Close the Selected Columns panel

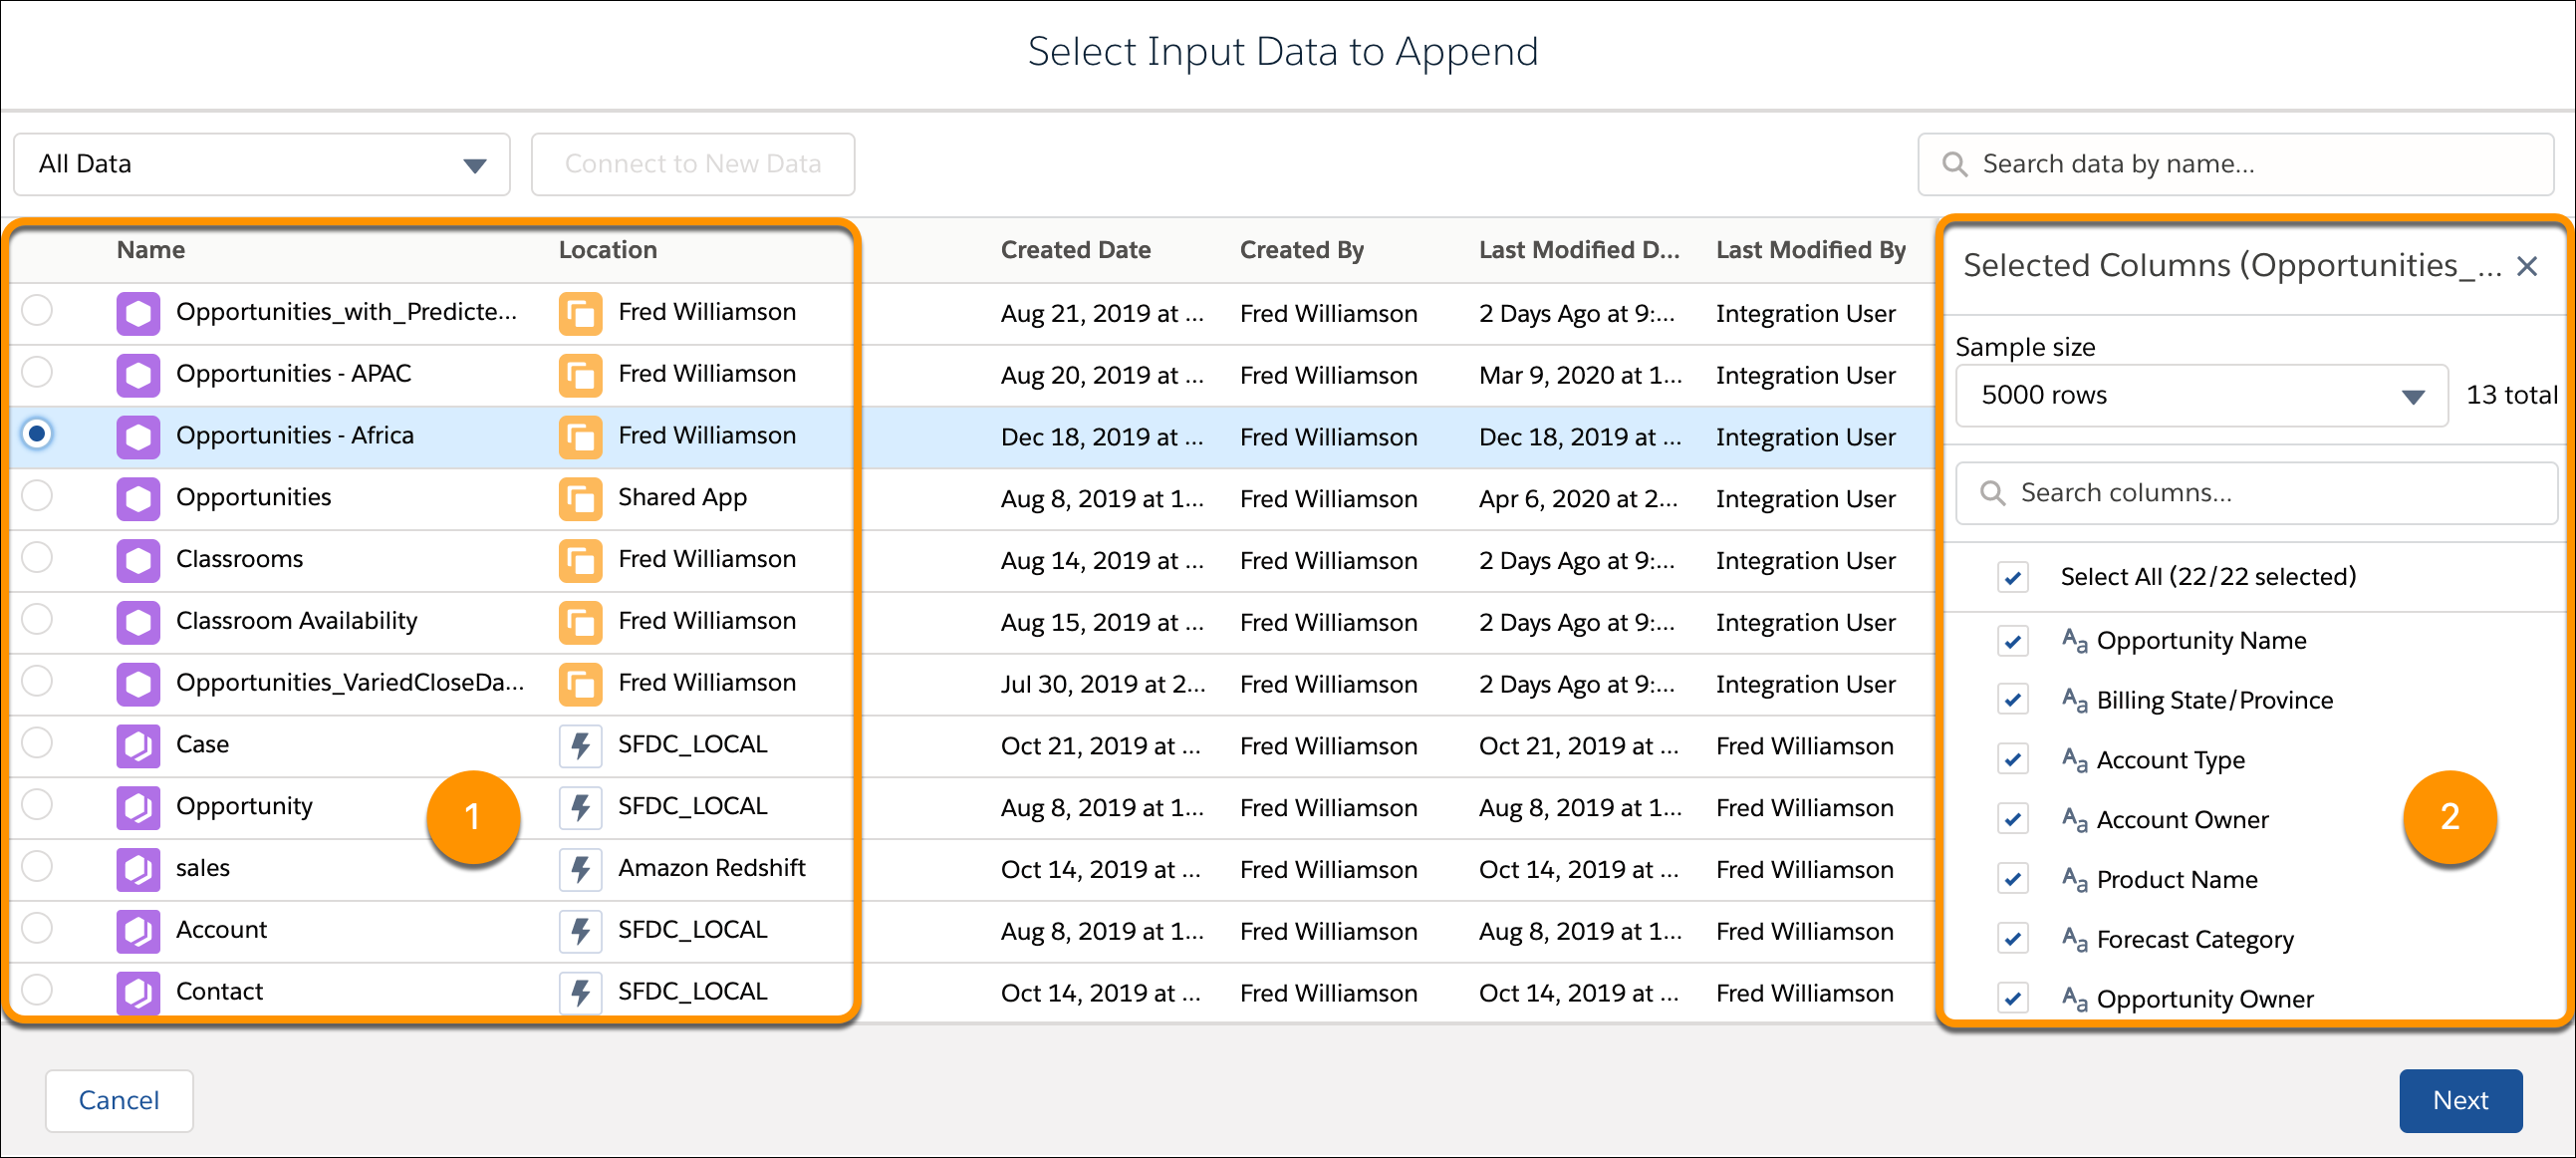(2528, 266)
